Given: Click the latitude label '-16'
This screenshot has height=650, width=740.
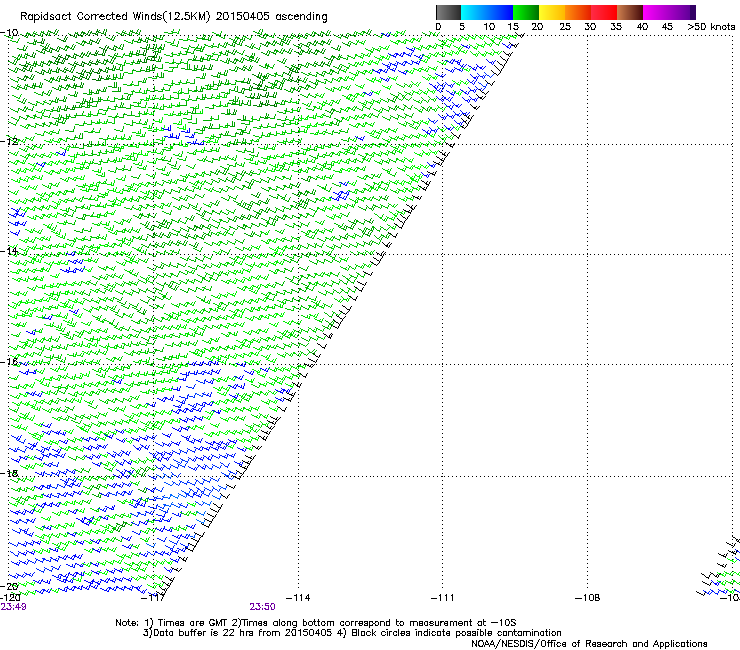Looking at the screenshot, I should [9, 362].
